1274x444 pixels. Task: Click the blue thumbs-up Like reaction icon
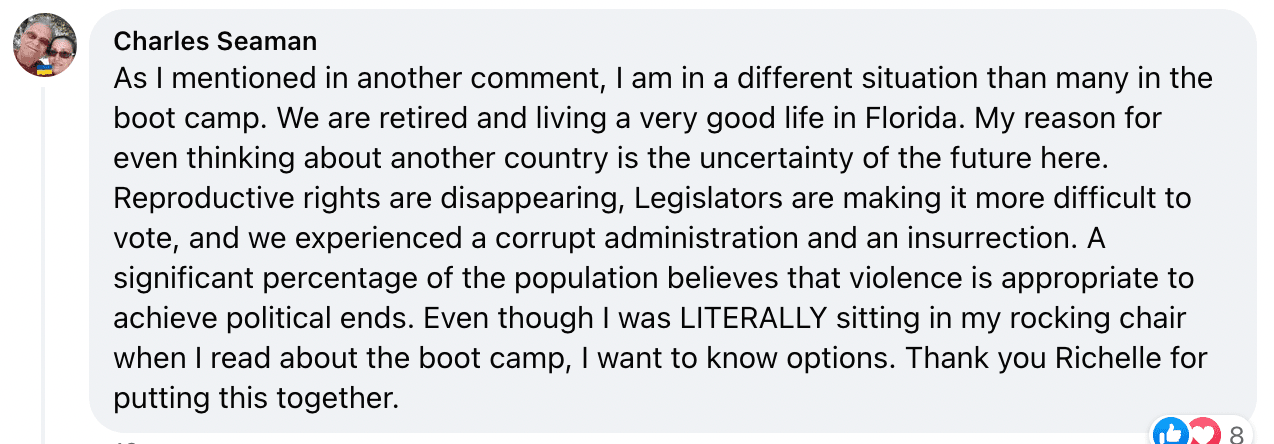tap(1170, 432)
